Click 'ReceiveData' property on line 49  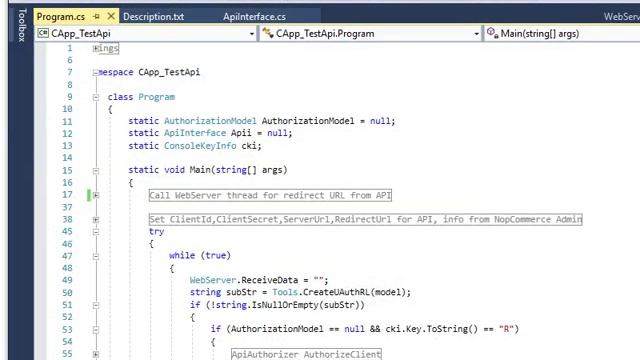269,280
